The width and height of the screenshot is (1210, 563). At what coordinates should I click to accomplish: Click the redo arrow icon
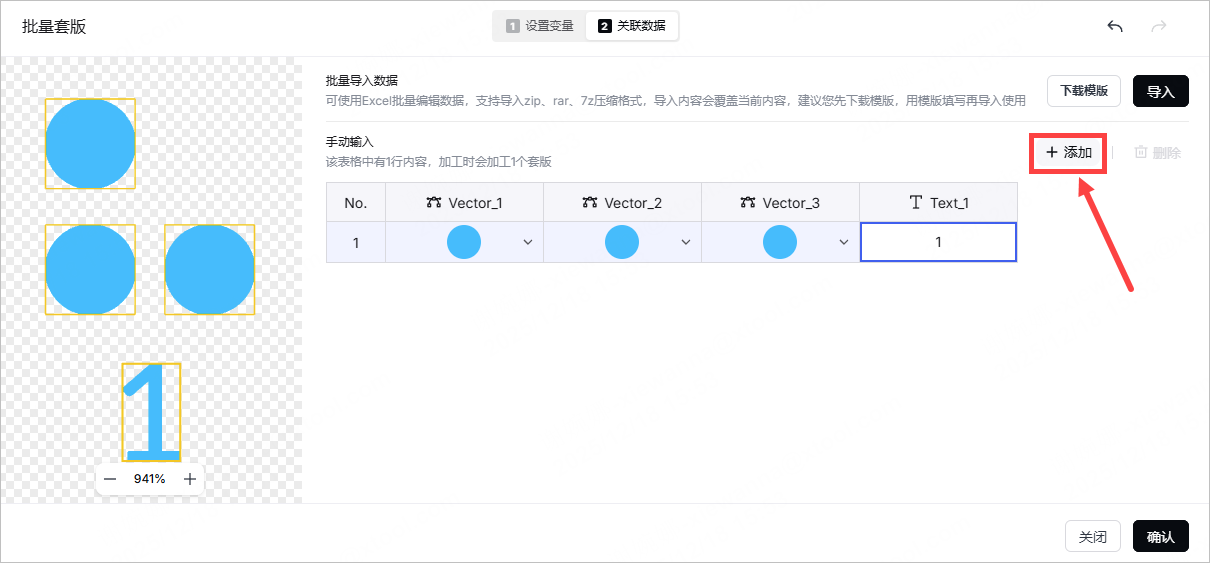1159,27
